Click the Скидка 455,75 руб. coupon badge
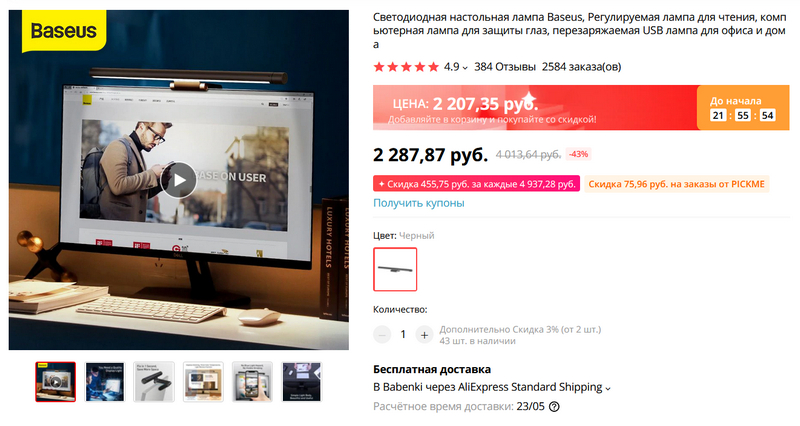This screenshot has height=426, width=800. 477,184
